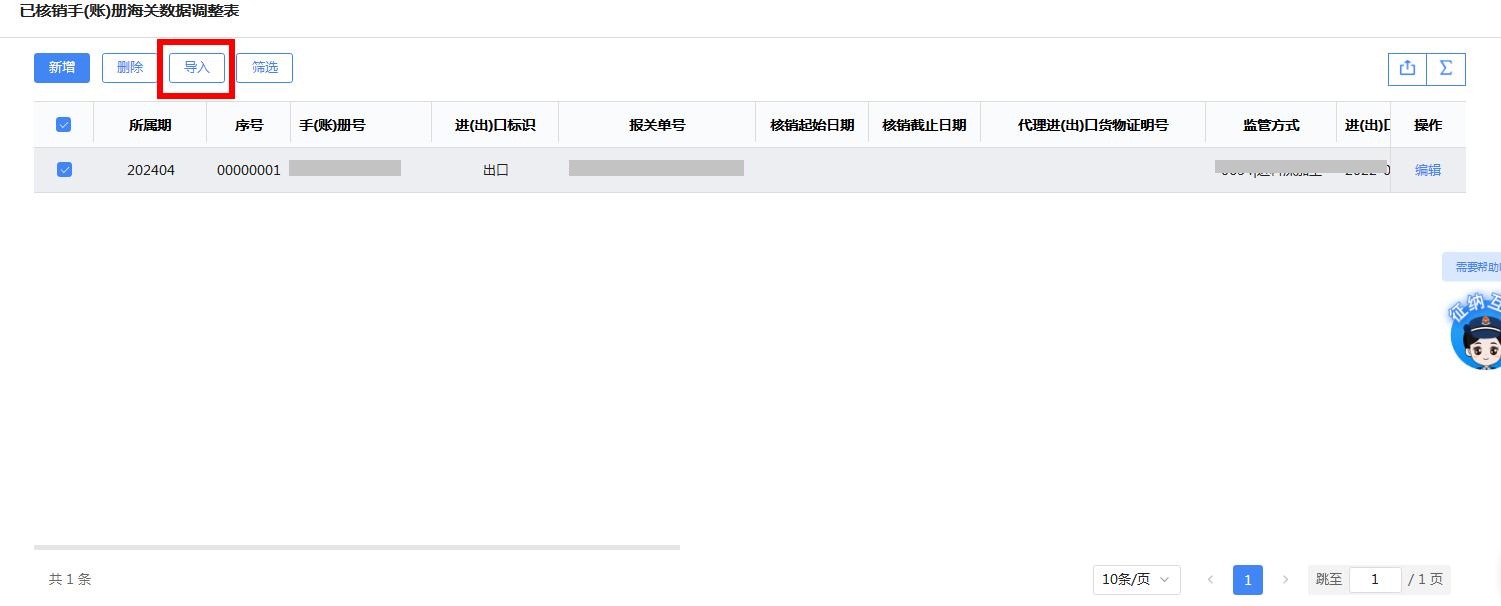Click the 导入 import button
Screen dimensions: 1501x606
197,68
